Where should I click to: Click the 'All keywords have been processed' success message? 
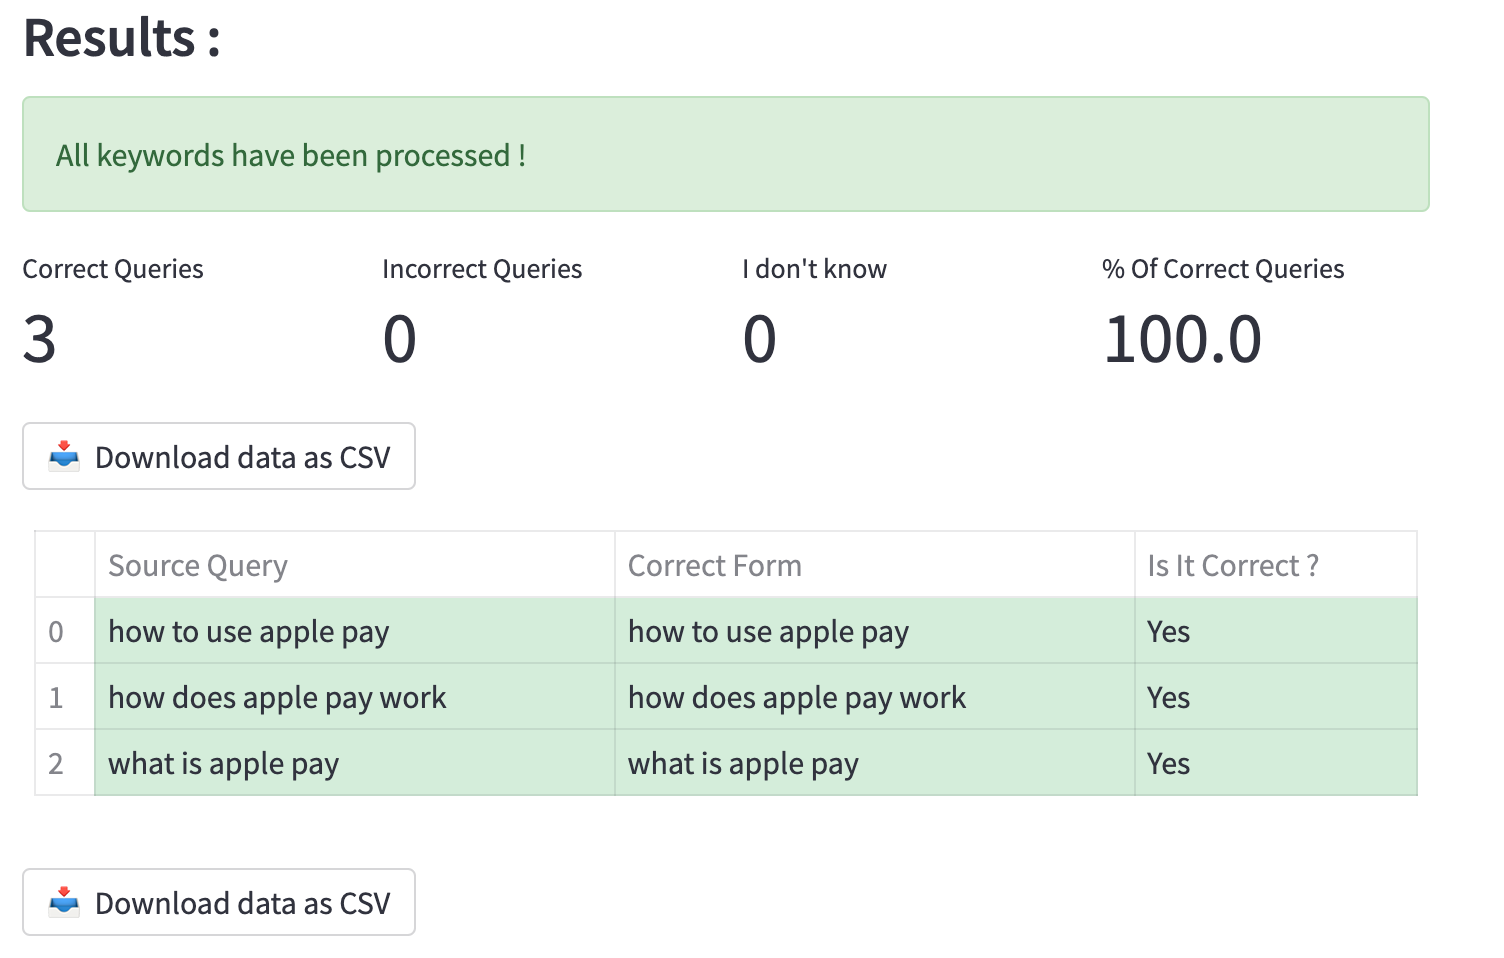click(290, 156)
